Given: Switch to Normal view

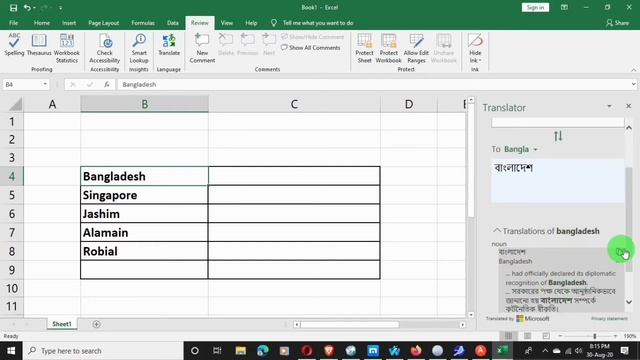Looking at the screenshot, I should 508,336.
